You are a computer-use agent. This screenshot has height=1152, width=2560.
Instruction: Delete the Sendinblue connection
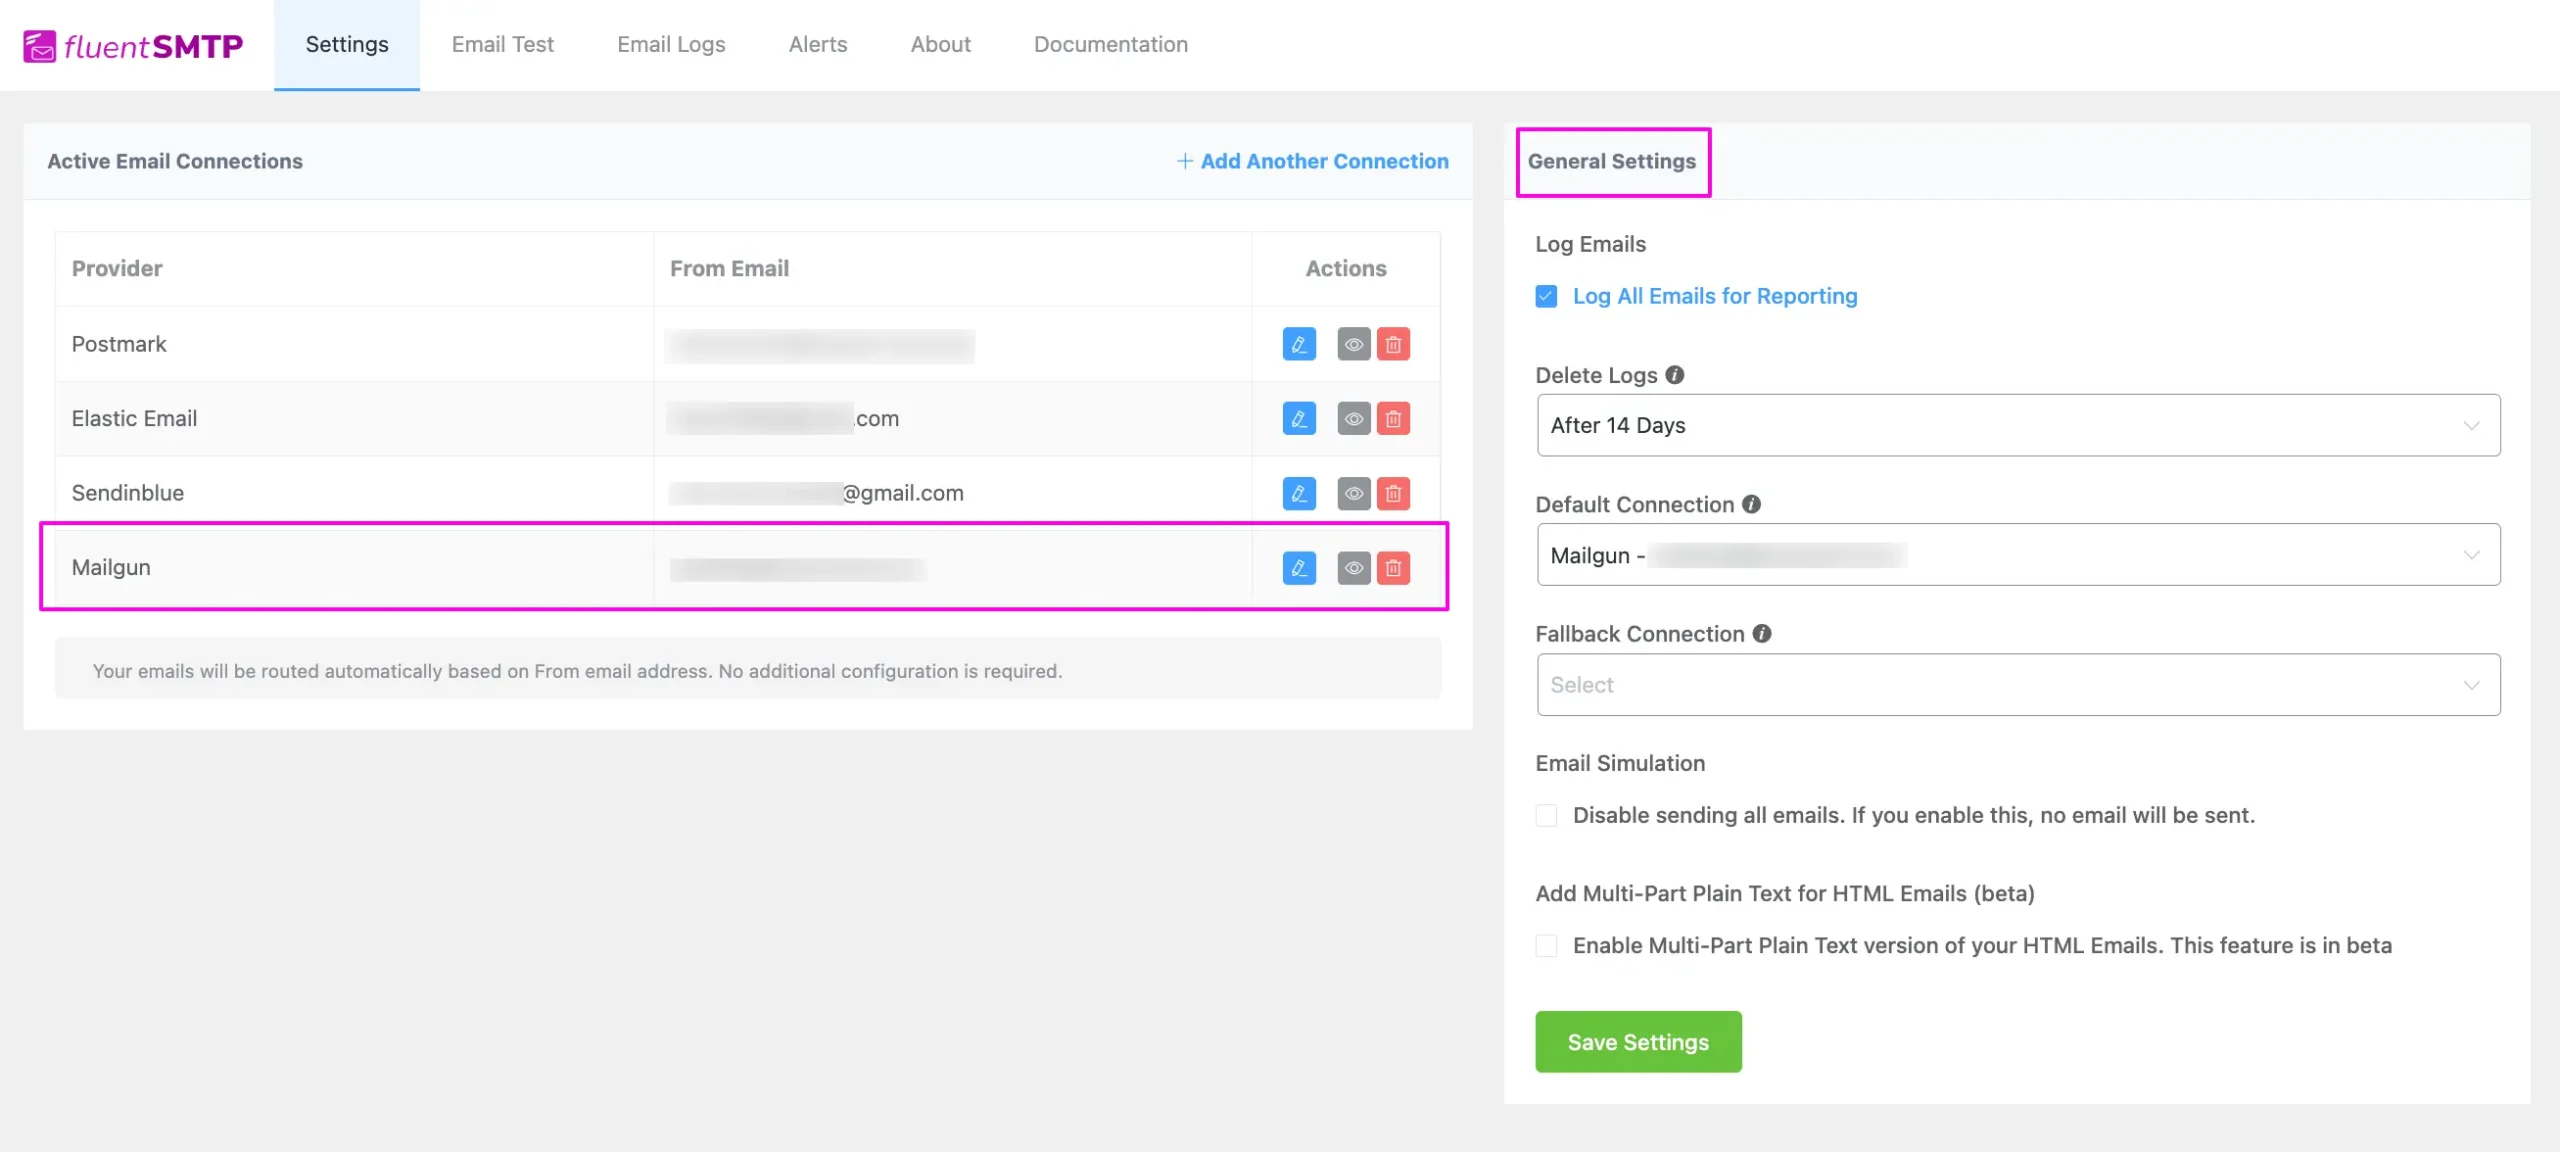click(x=1393, y=493)
